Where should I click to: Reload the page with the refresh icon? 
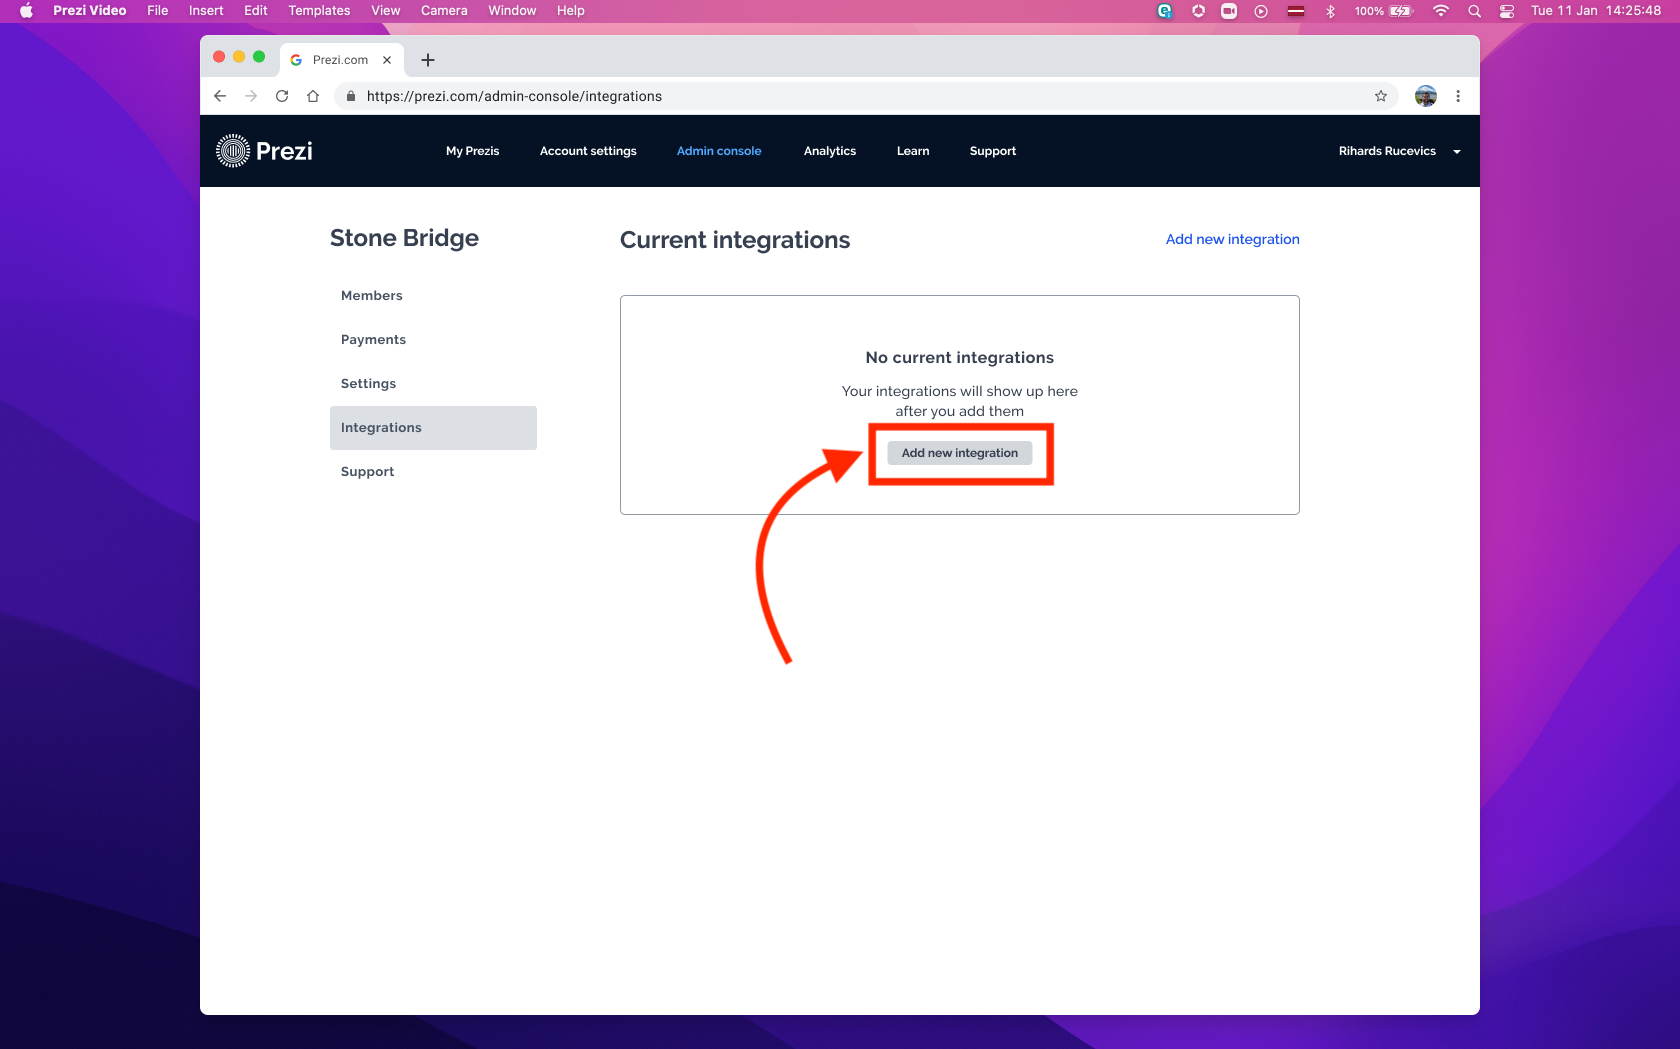pyautogui.click(x=282, y=96)
